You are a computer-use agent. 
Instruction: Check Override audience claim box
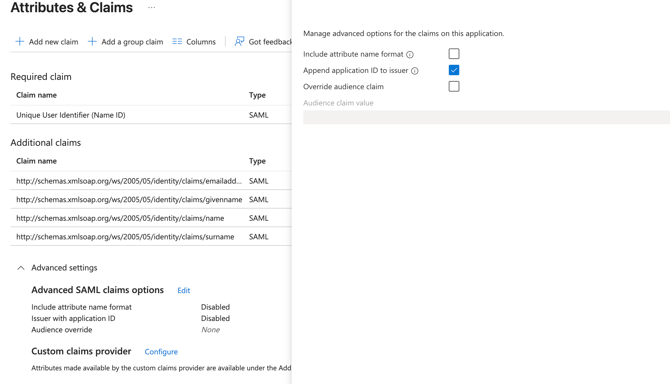click(x=454, y=86)
